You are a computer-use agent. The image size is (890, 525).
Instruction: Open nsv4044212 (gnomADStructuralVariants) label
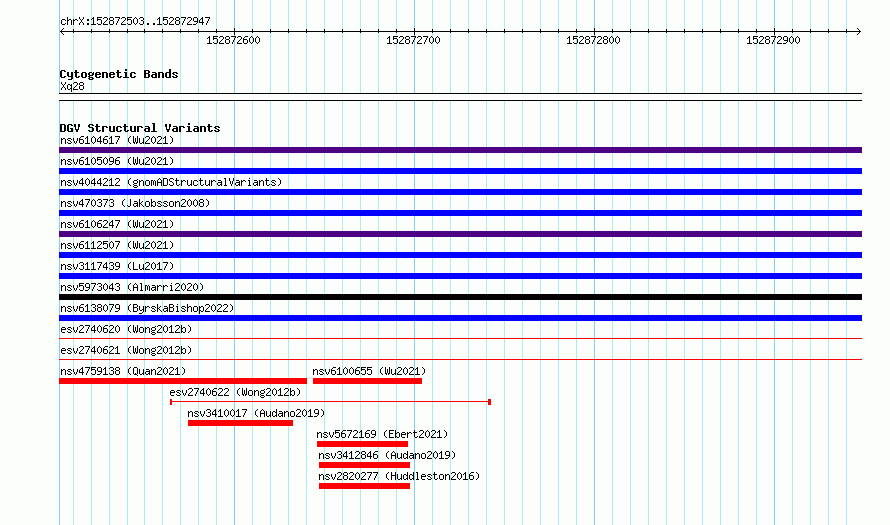171,182
